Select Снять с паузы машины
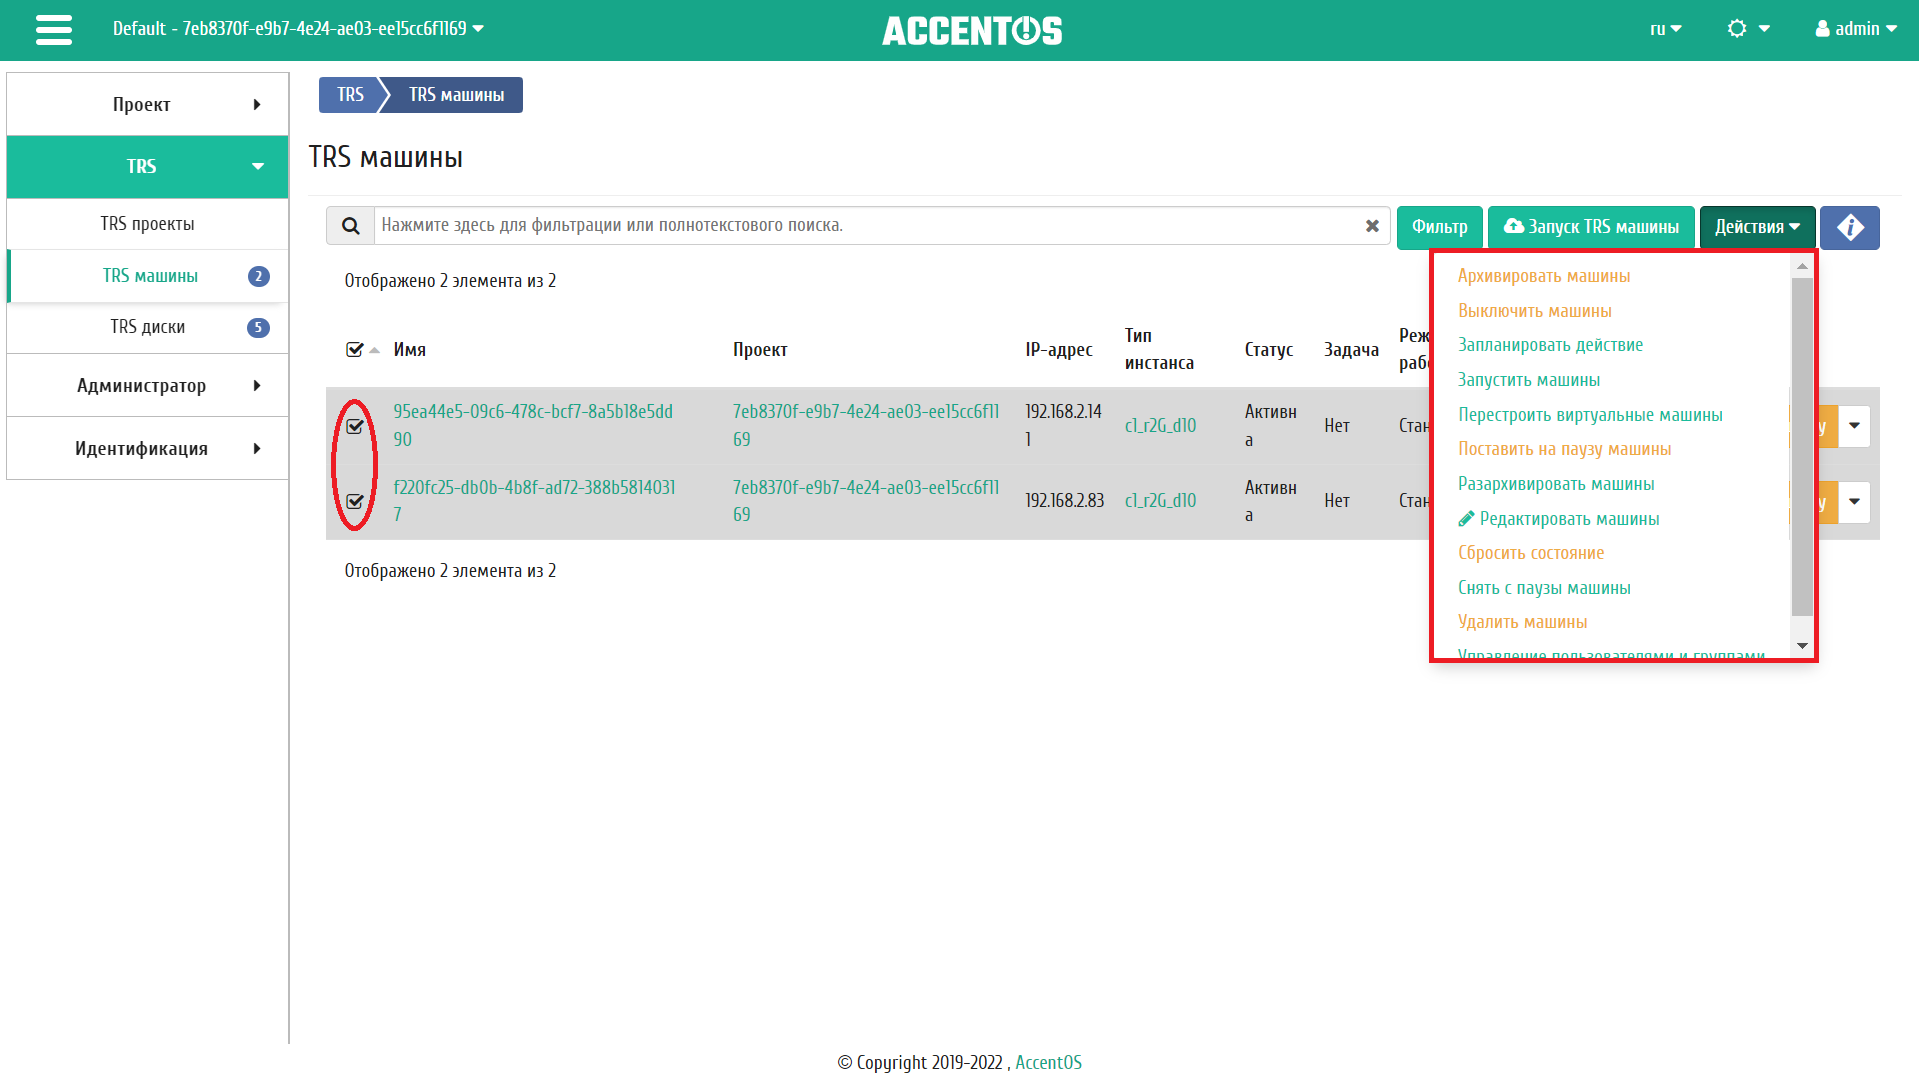 click(x=1544, y=588)
